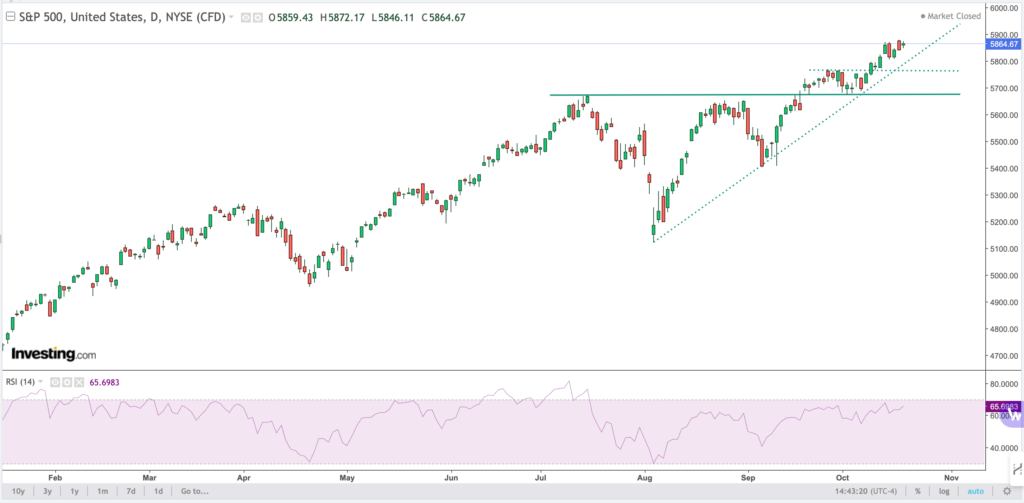Open the S&P 500 symbol dropdown arrow

tap(232, 18)
